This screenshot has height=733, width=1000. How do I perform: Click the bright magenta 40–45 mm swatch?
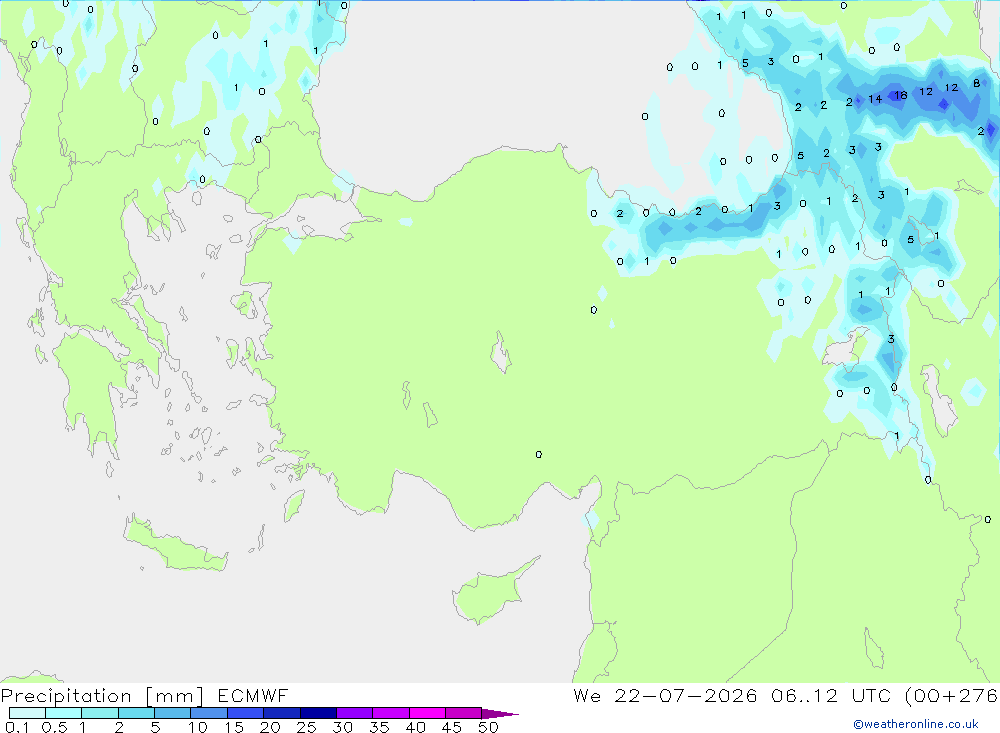tap(427, 713)
